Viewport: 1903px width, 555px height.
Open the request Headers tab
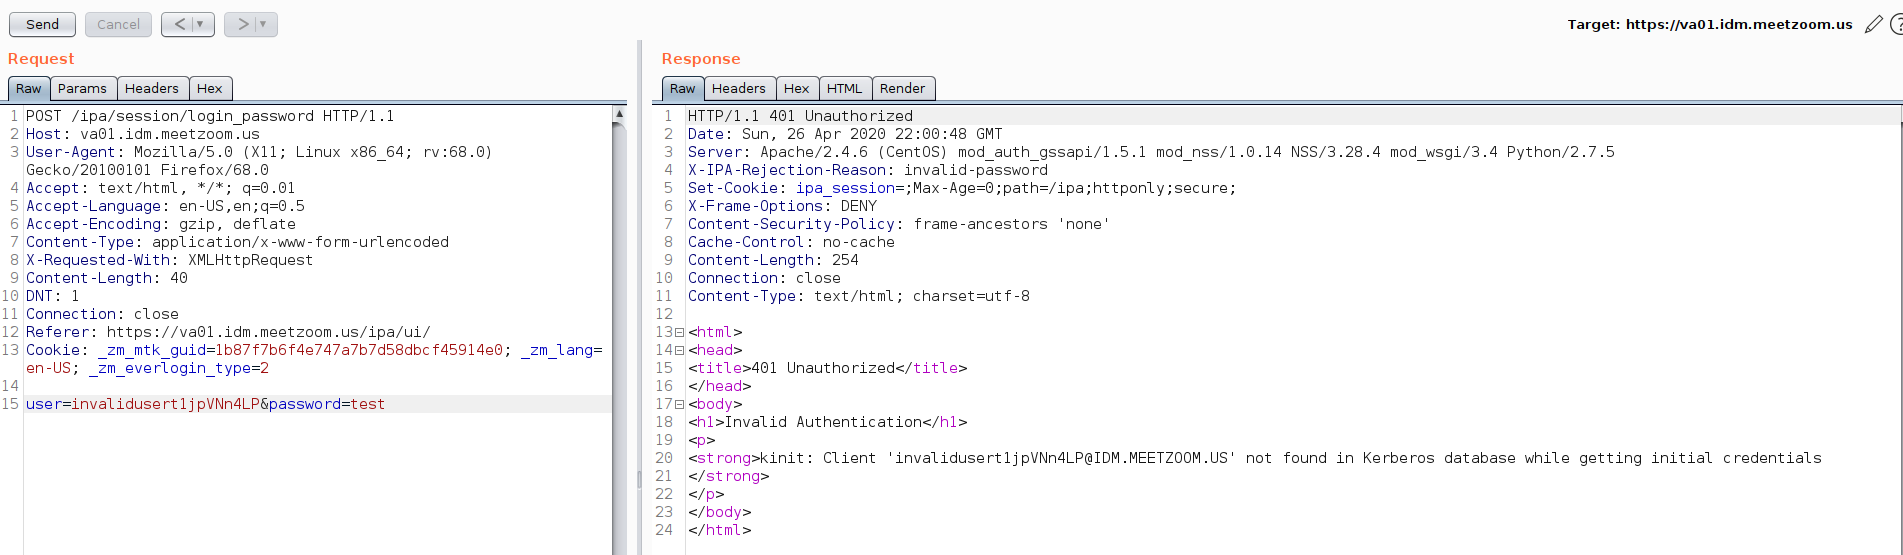pyautogui.click(x=152, y=88)
